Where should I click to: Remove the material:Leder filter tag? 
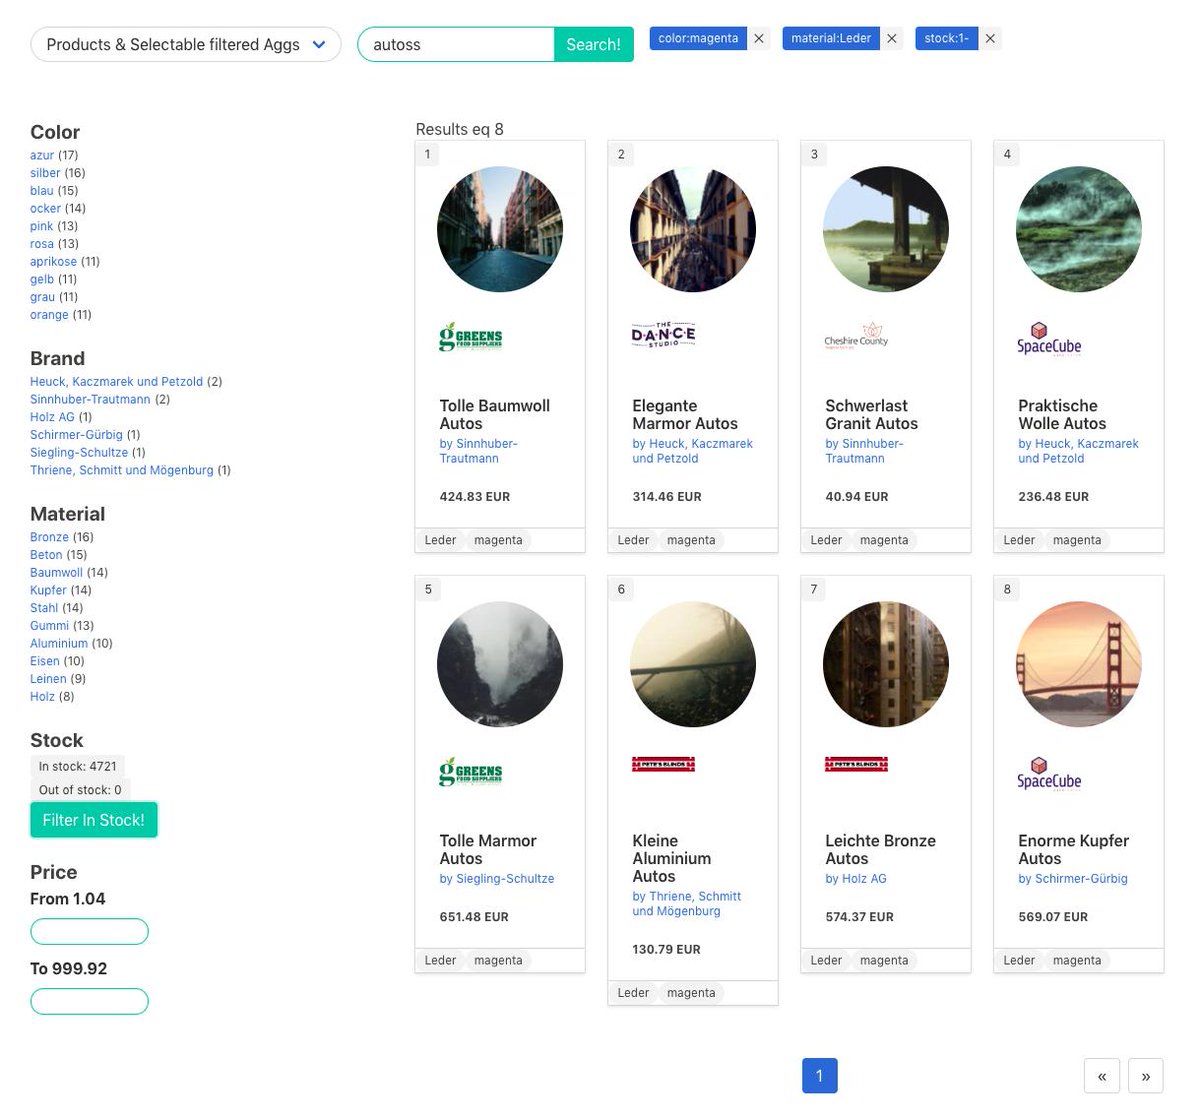(x=892, y=39)
